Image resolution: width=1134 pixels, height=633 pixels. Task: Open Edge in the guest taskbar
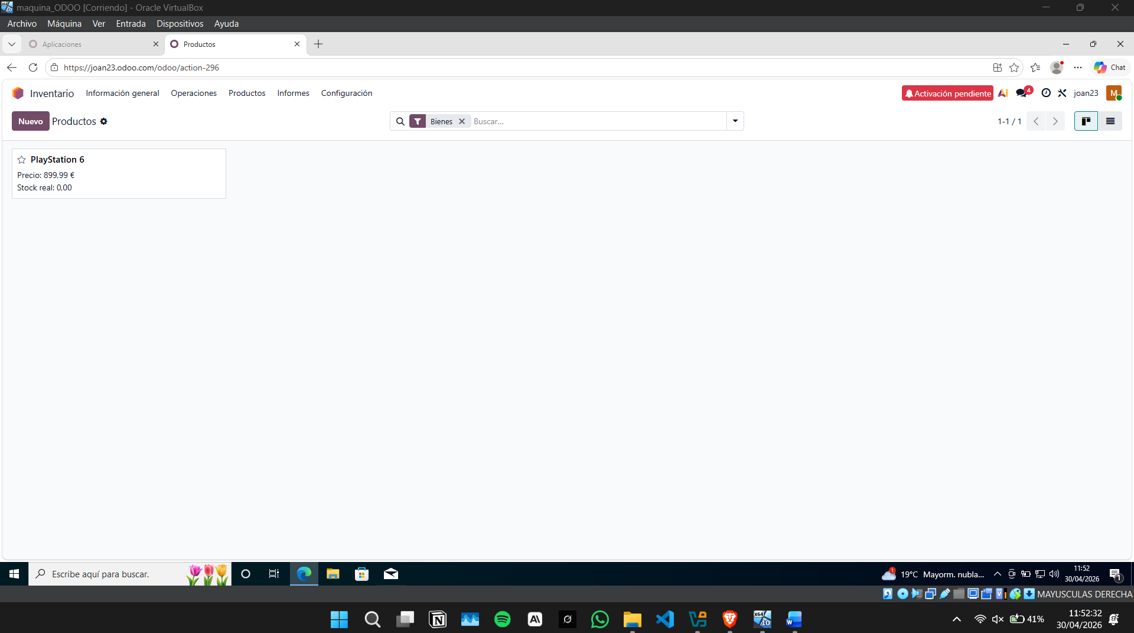click(304, 574)
